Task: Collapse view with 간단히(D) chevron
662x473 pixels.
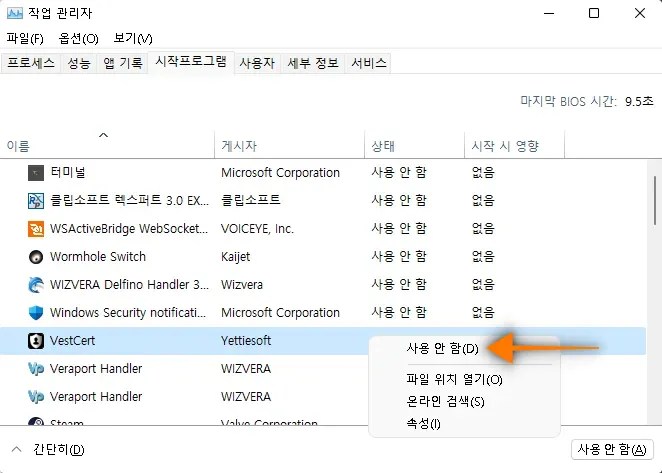Action: (16, 449)
